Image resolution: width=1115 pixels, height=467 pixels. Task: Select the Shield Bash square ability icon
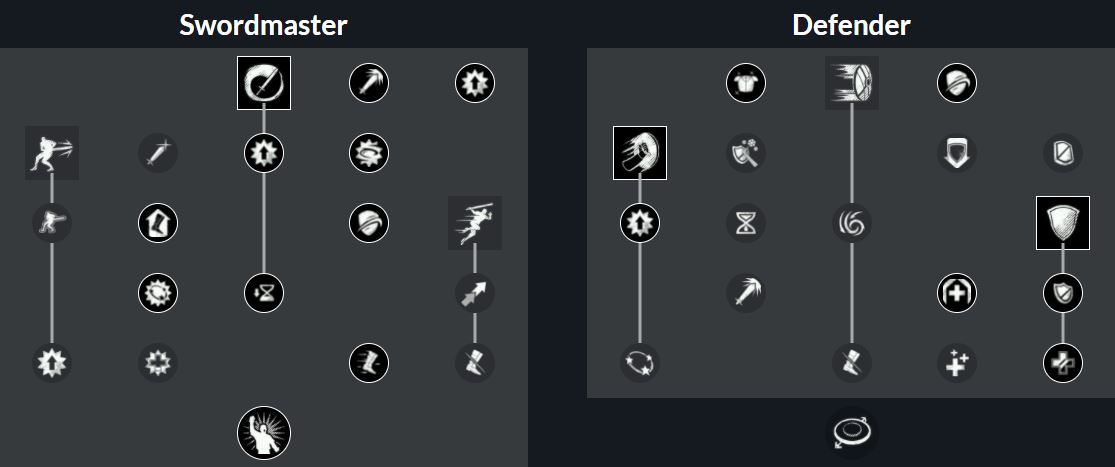coord(640,153)
